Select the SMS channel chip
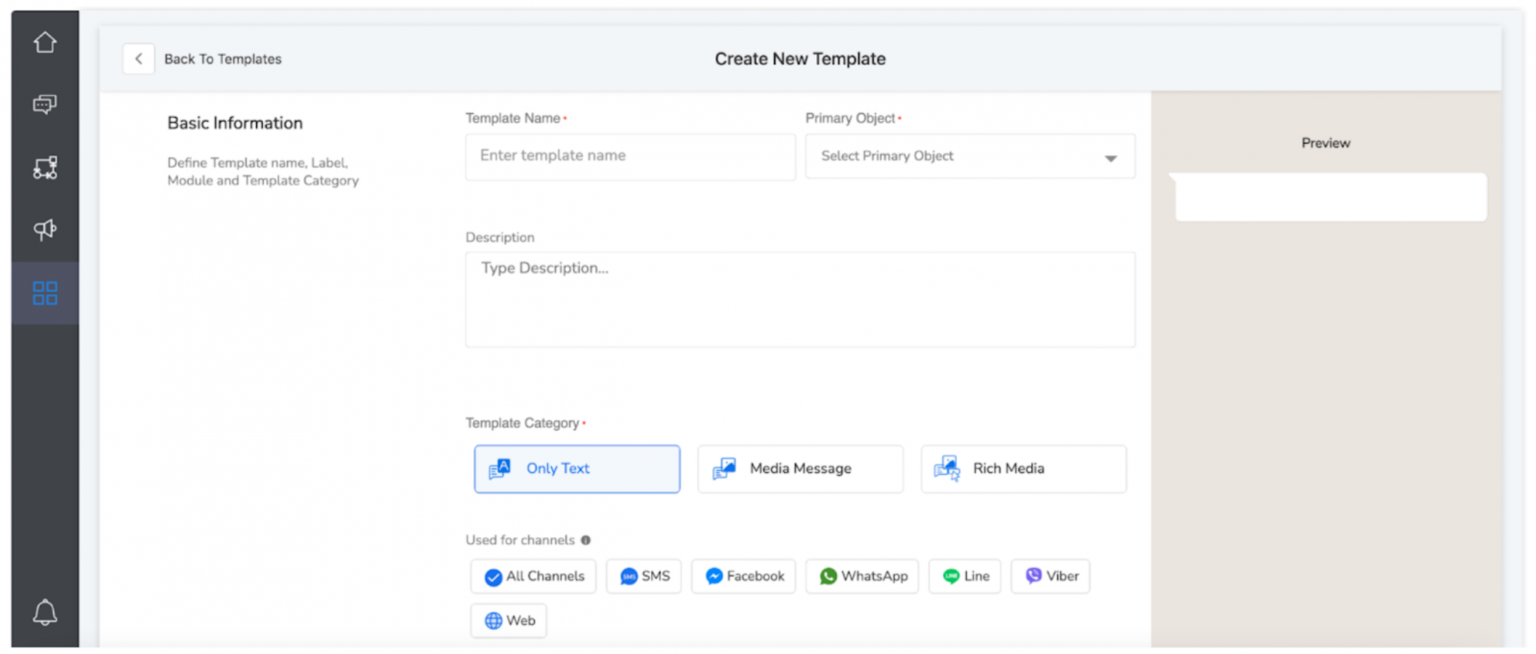The width and height of the screenshot is (1536, 654). [643, 576]
